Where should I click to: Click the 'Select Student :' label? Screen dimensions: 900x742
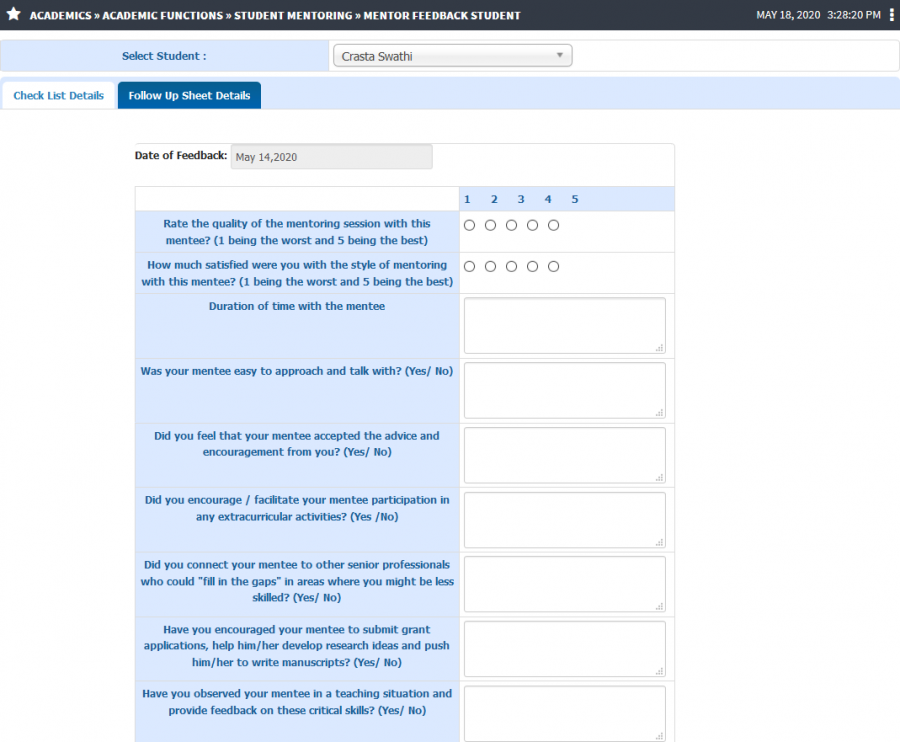[x=164, y=56]
